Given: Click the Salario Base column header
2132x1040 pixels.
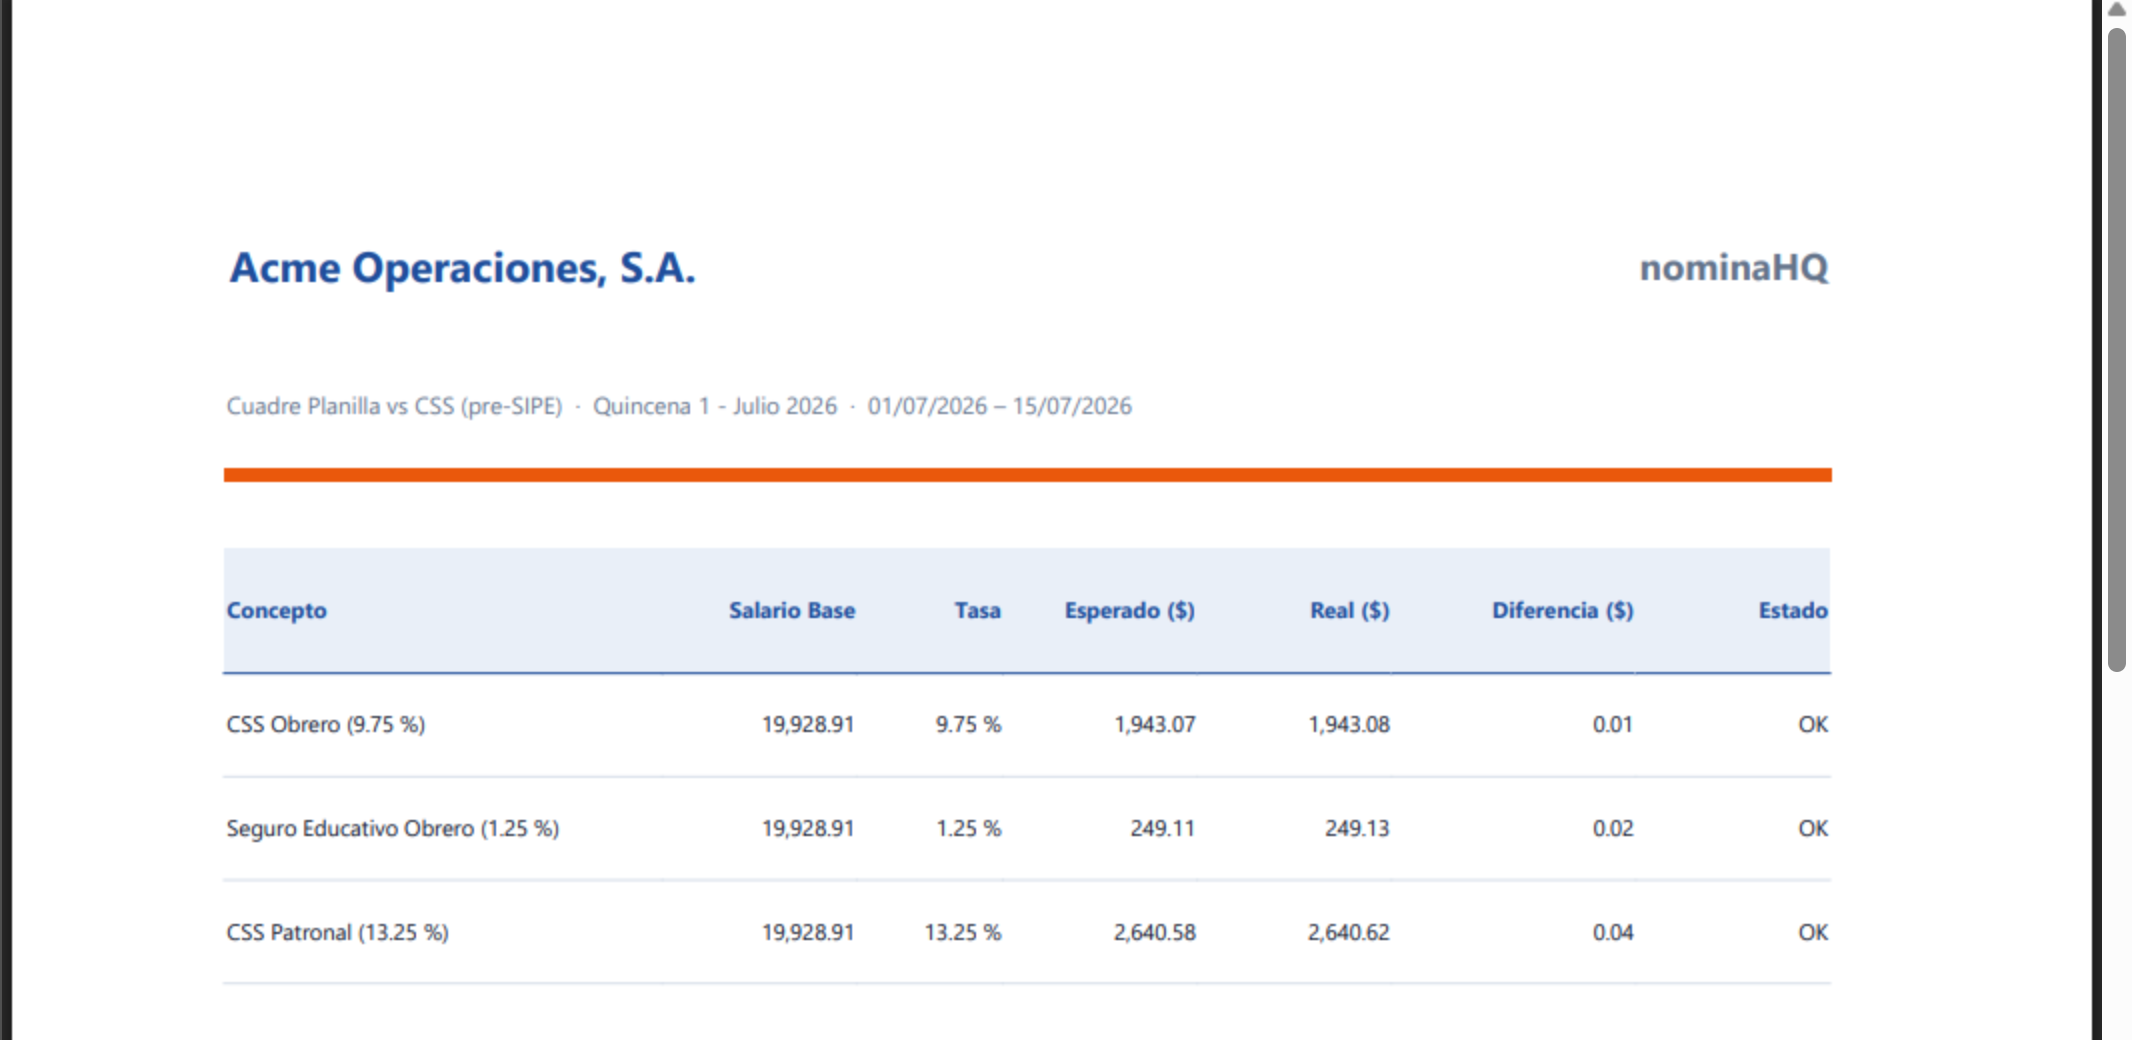Looking at the screenshot, I should point(792,611).
